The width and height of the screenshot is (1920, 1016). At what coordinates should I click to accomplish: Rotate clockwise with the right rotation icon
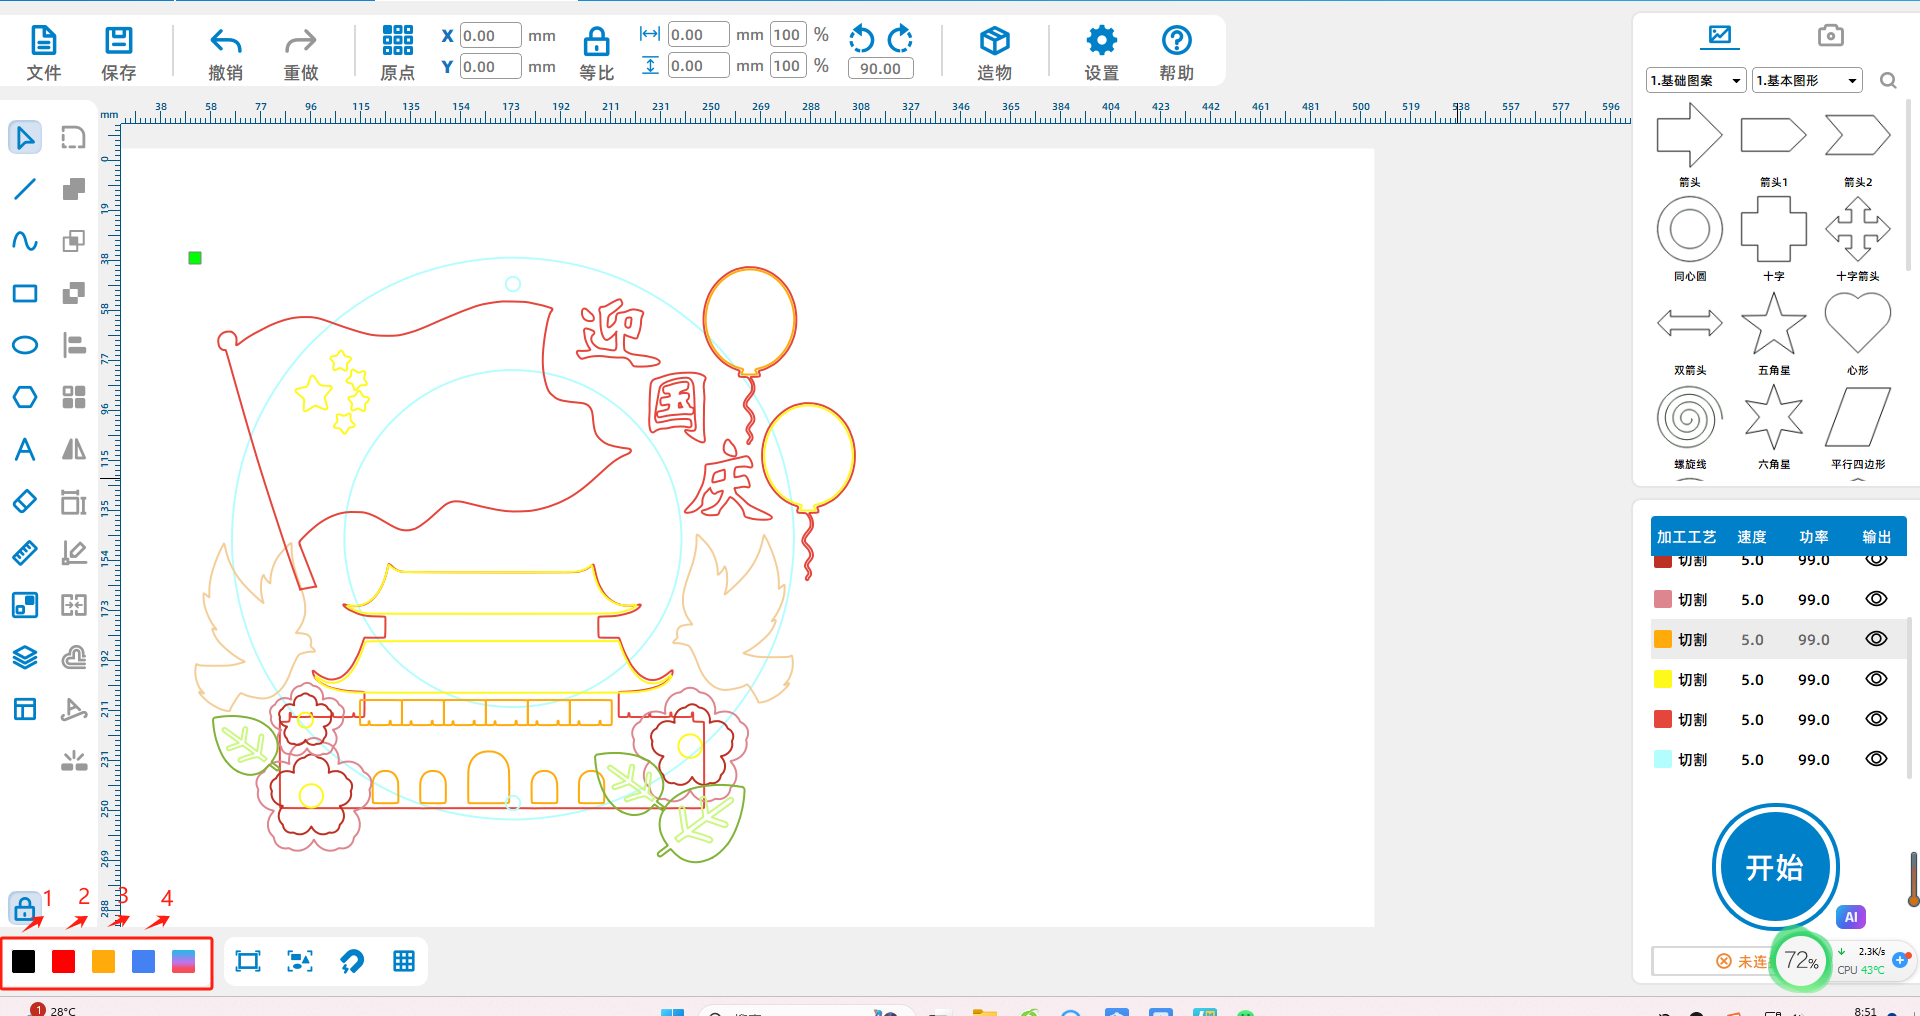(x=900, y=39)
